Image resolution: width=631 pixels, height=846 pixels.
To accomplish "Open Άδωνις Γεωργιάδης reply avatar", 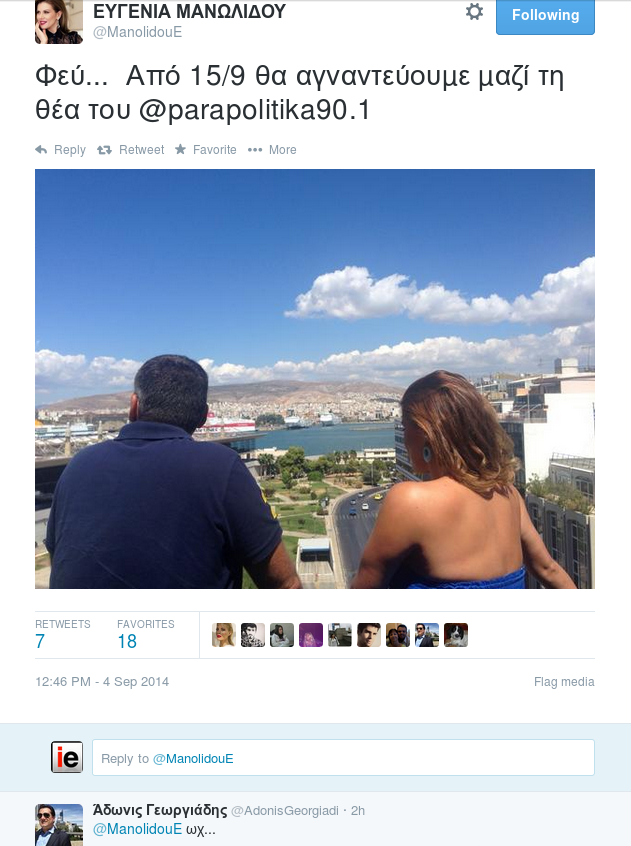I will coord(59,825).
